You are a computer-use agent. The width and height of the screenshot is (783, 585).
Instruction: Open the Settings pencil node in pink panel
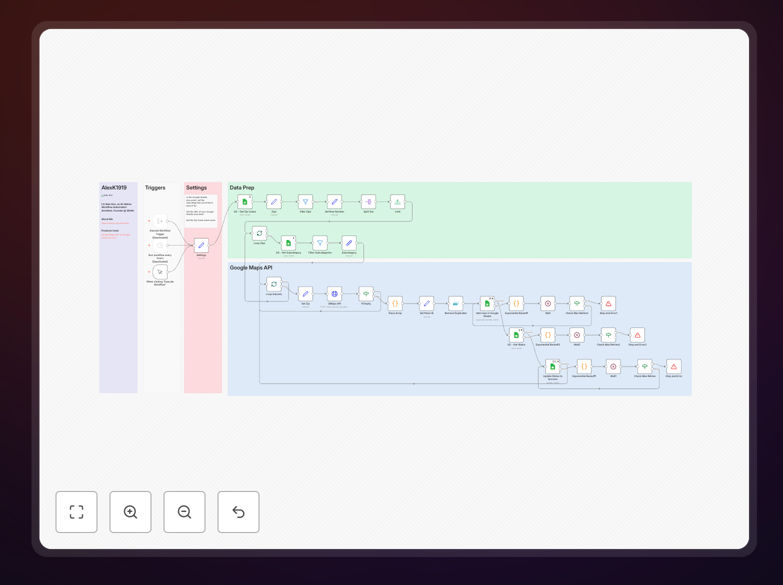point(201,245)
